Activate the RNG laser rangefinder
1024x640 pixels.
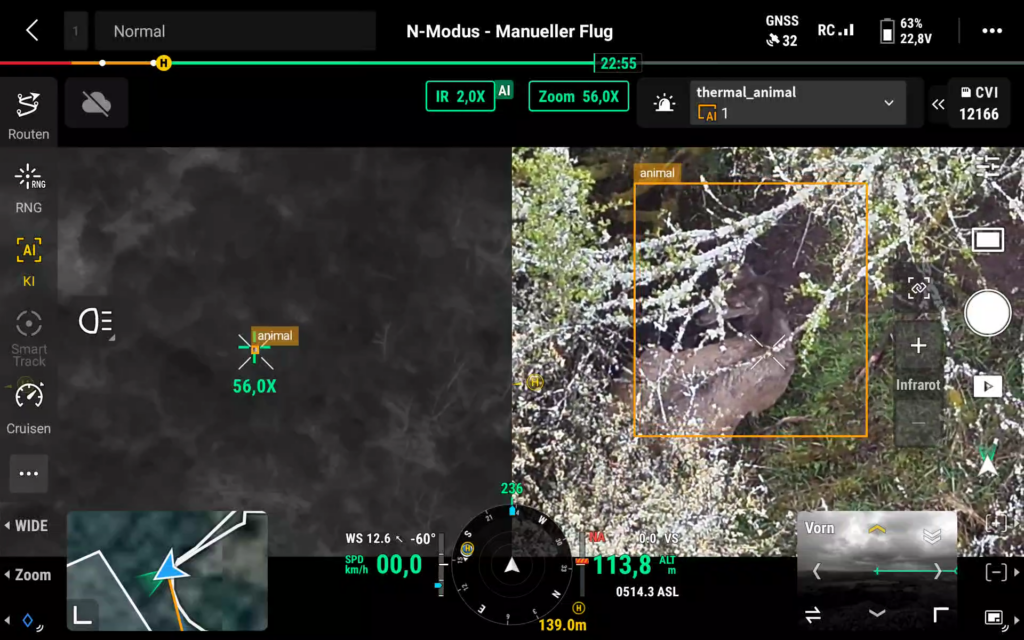[28, 188]
